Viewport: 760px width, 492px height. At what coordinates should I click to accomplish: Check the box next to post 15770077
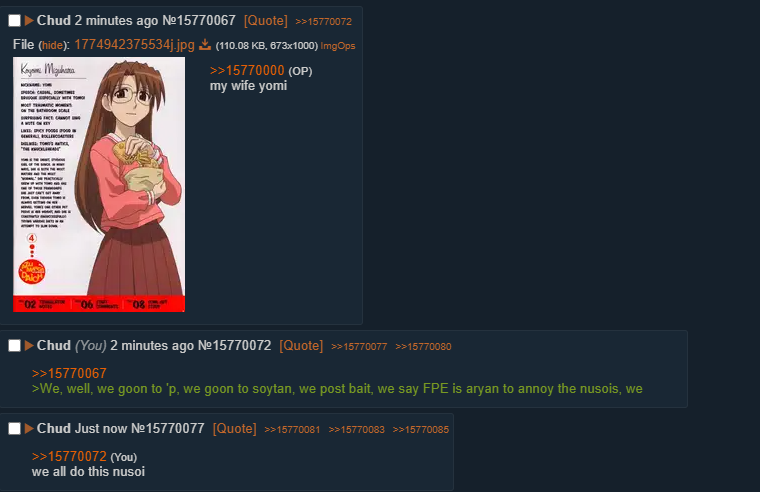pyautogui.click(x=15, y=429)
